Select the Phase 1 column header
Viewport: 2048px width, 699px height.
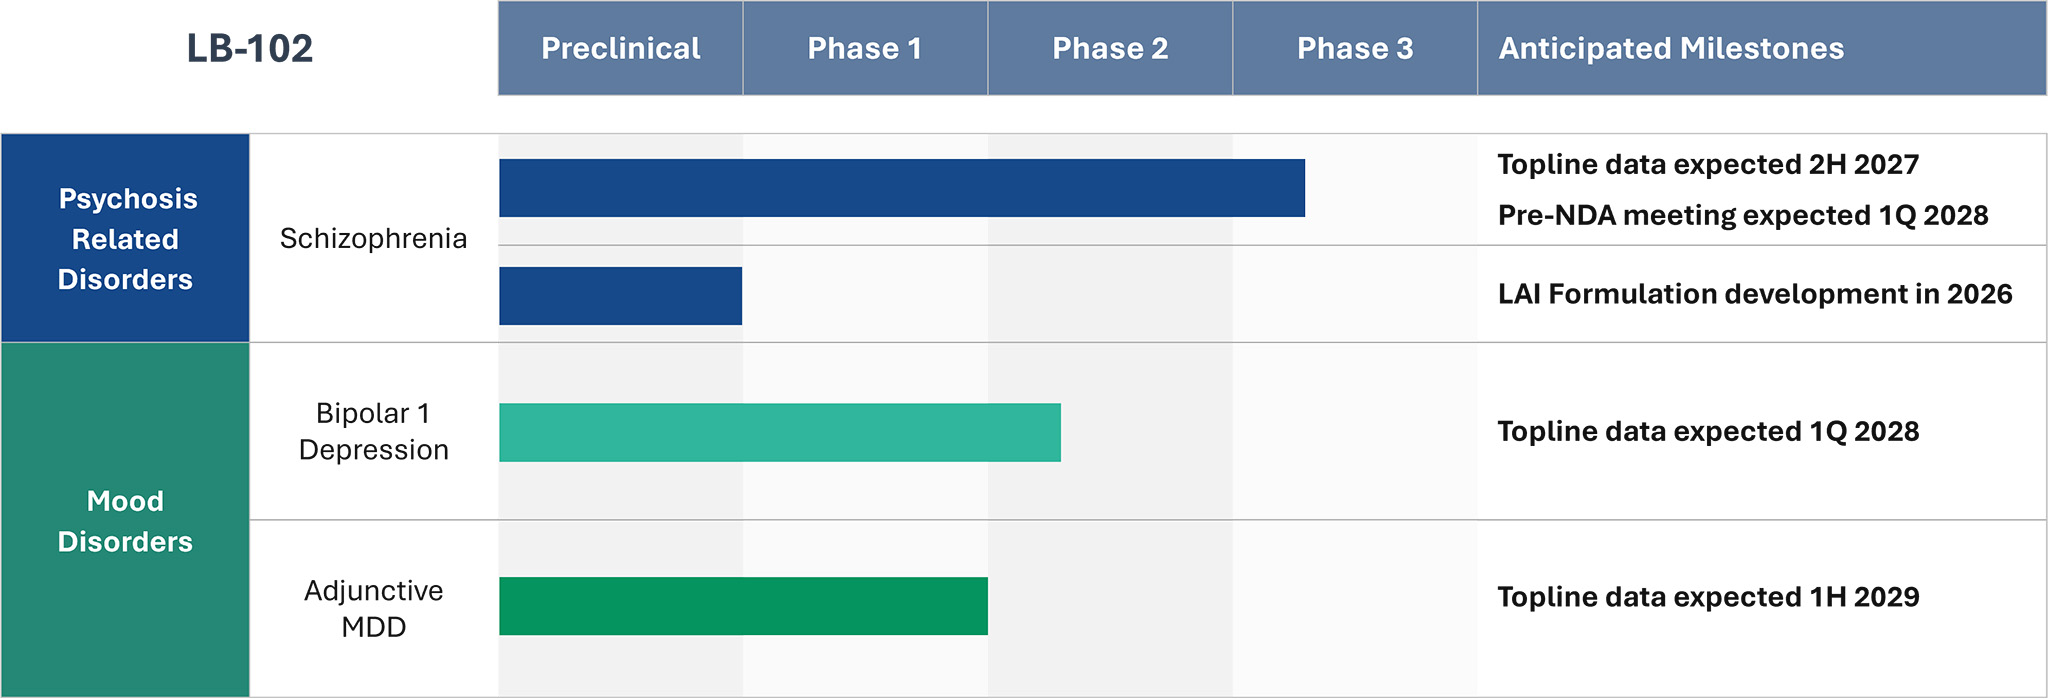pos(865,48)
